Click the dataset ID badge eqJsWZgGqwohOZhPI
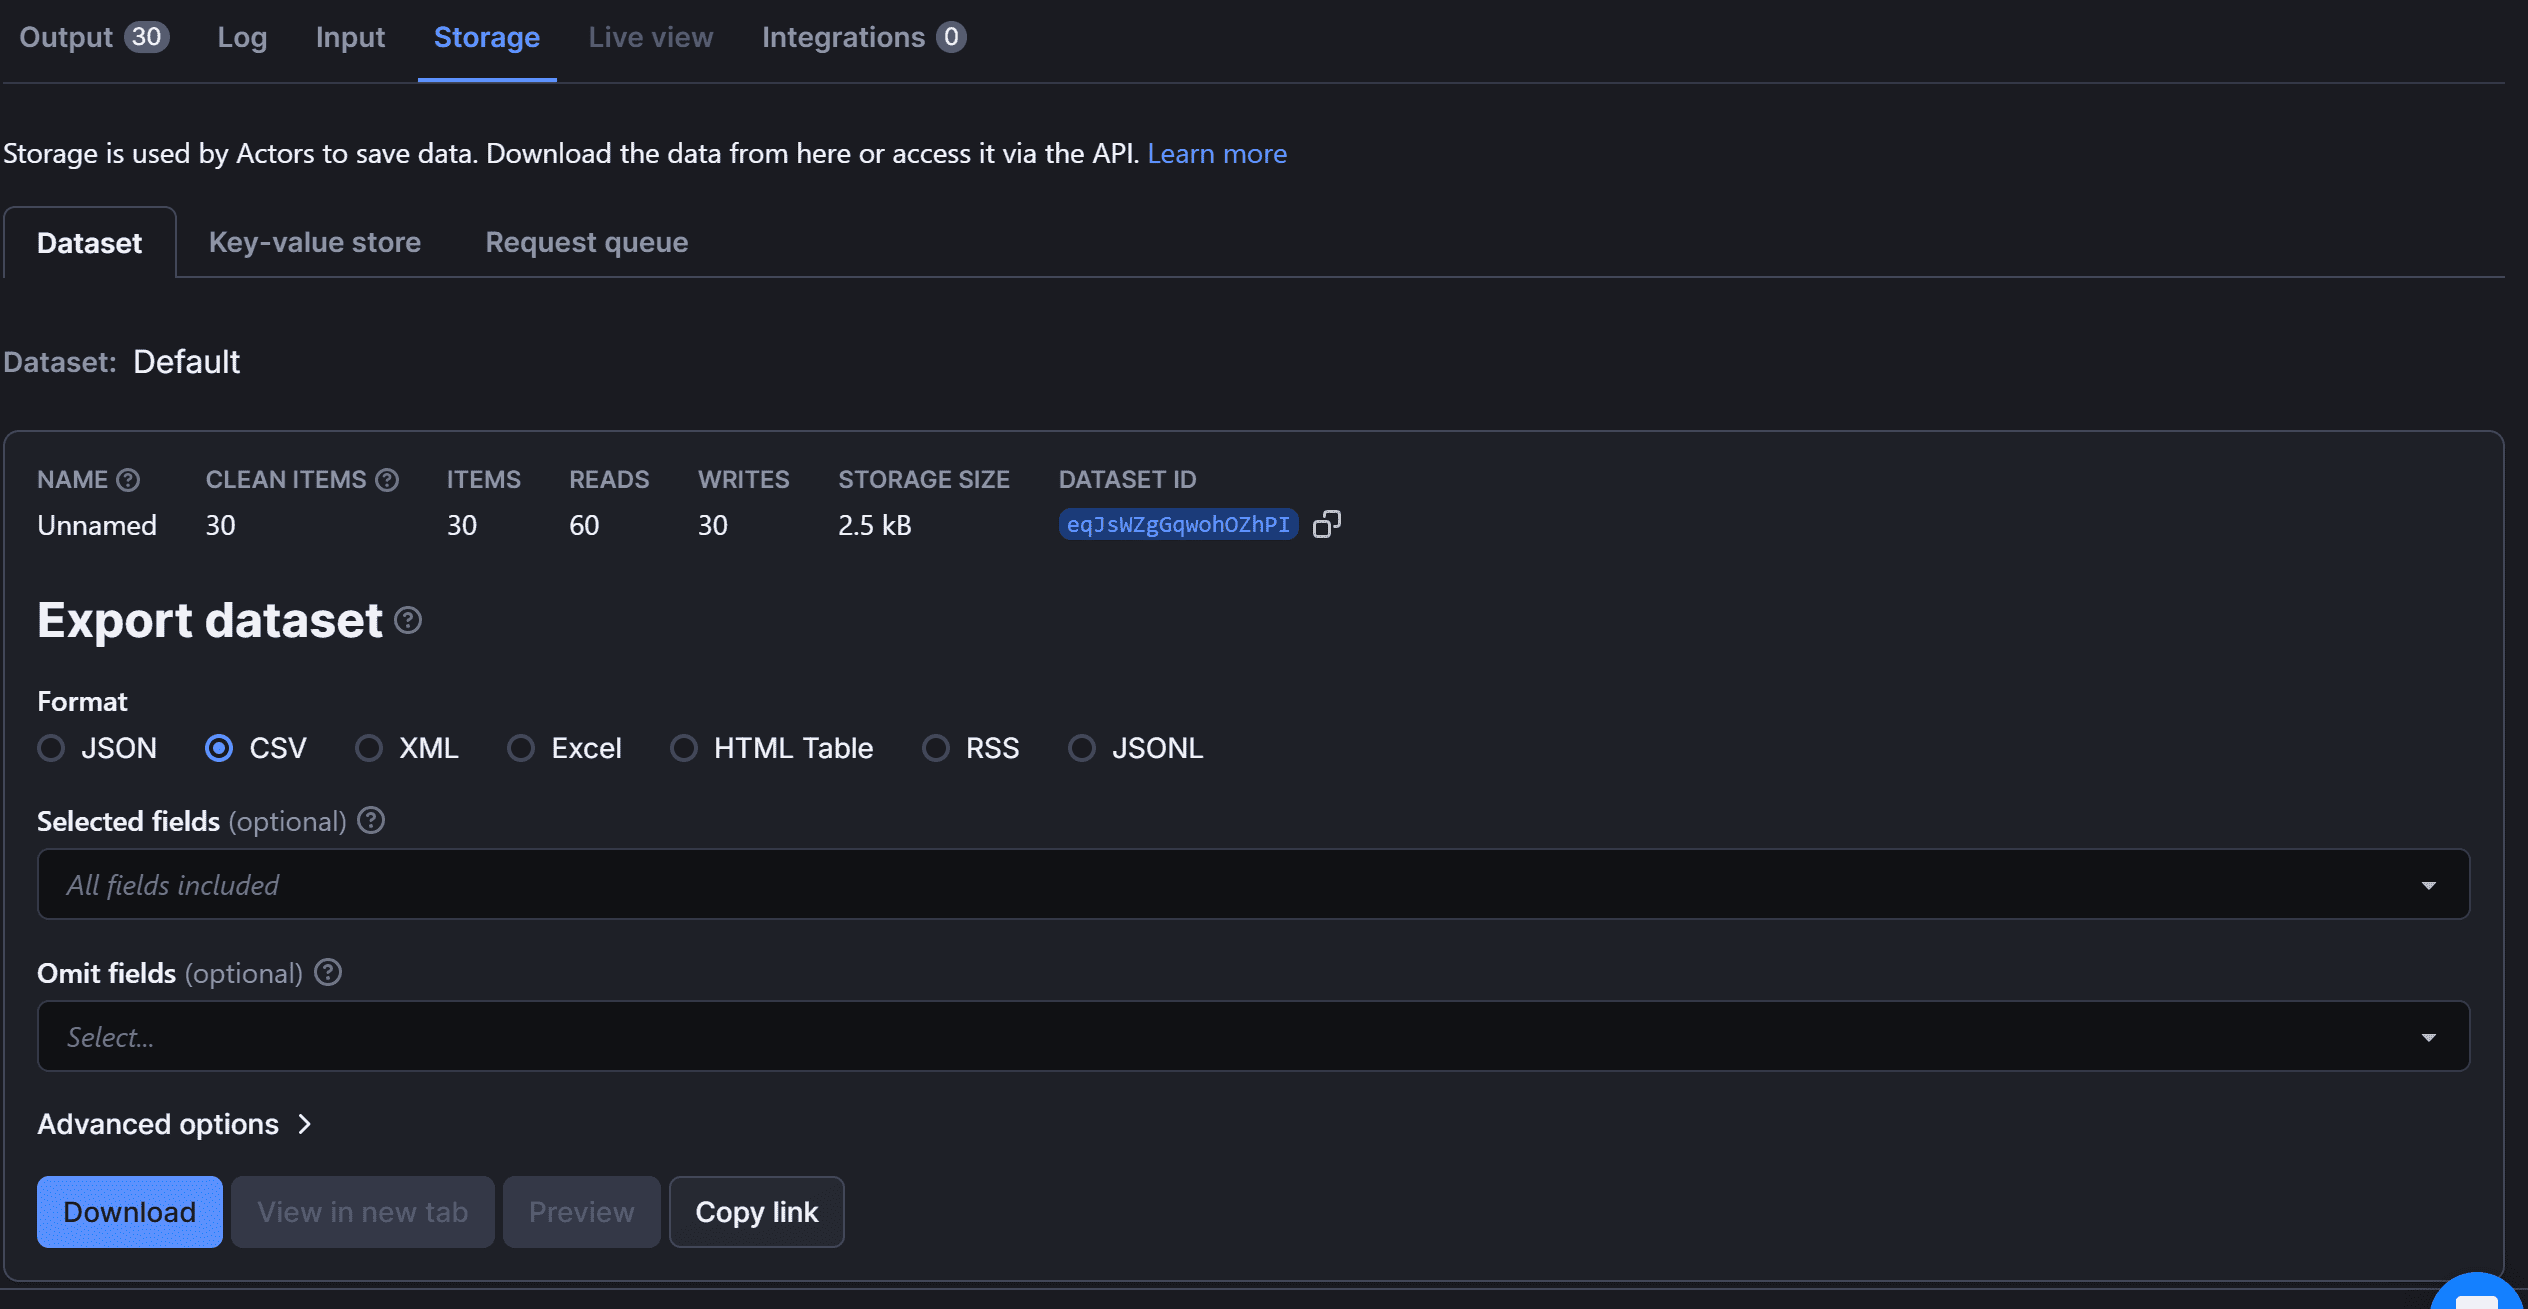This screenshot has height=1309, width=2528. pos(1178,523)
